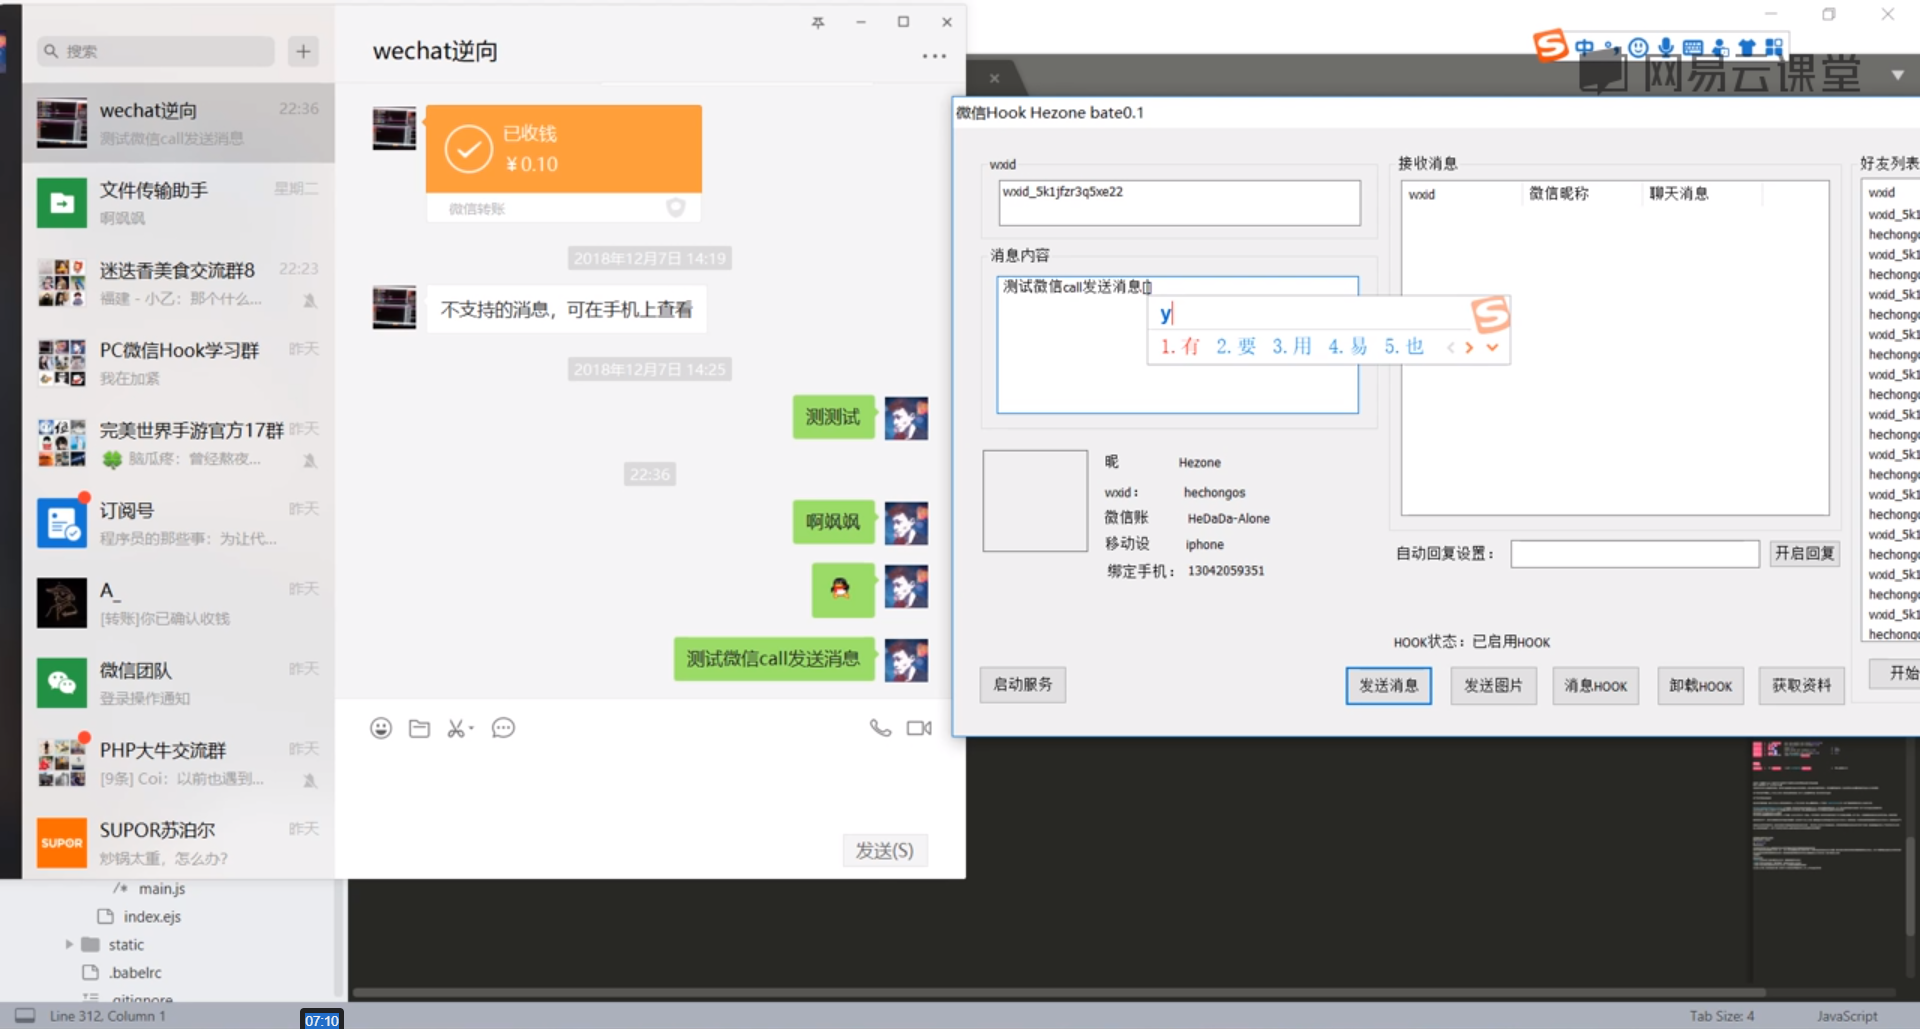The width and height of the screenshot is (1920, 1029).
Task: Click the 测试微信call发送消息 green bubble
Action: tap(773, 658)
